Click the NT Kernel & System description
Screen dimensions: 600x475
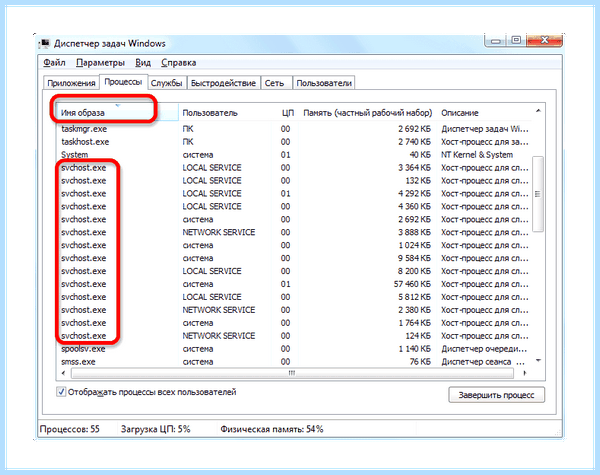[x=477, y=155]
